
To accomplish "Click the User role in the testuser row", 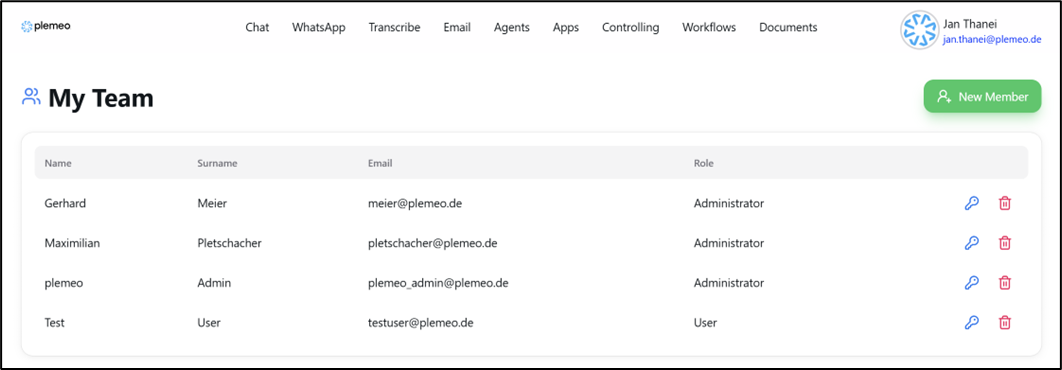I will [705, 323].
